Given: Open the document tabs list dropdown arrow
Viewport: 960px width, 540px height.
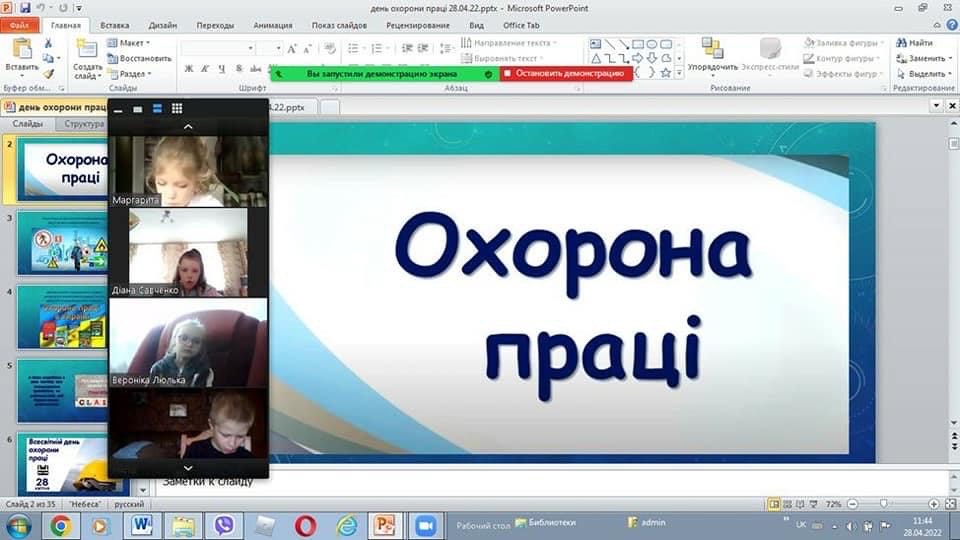Looking at the screenshot, I should coord(936,106).
